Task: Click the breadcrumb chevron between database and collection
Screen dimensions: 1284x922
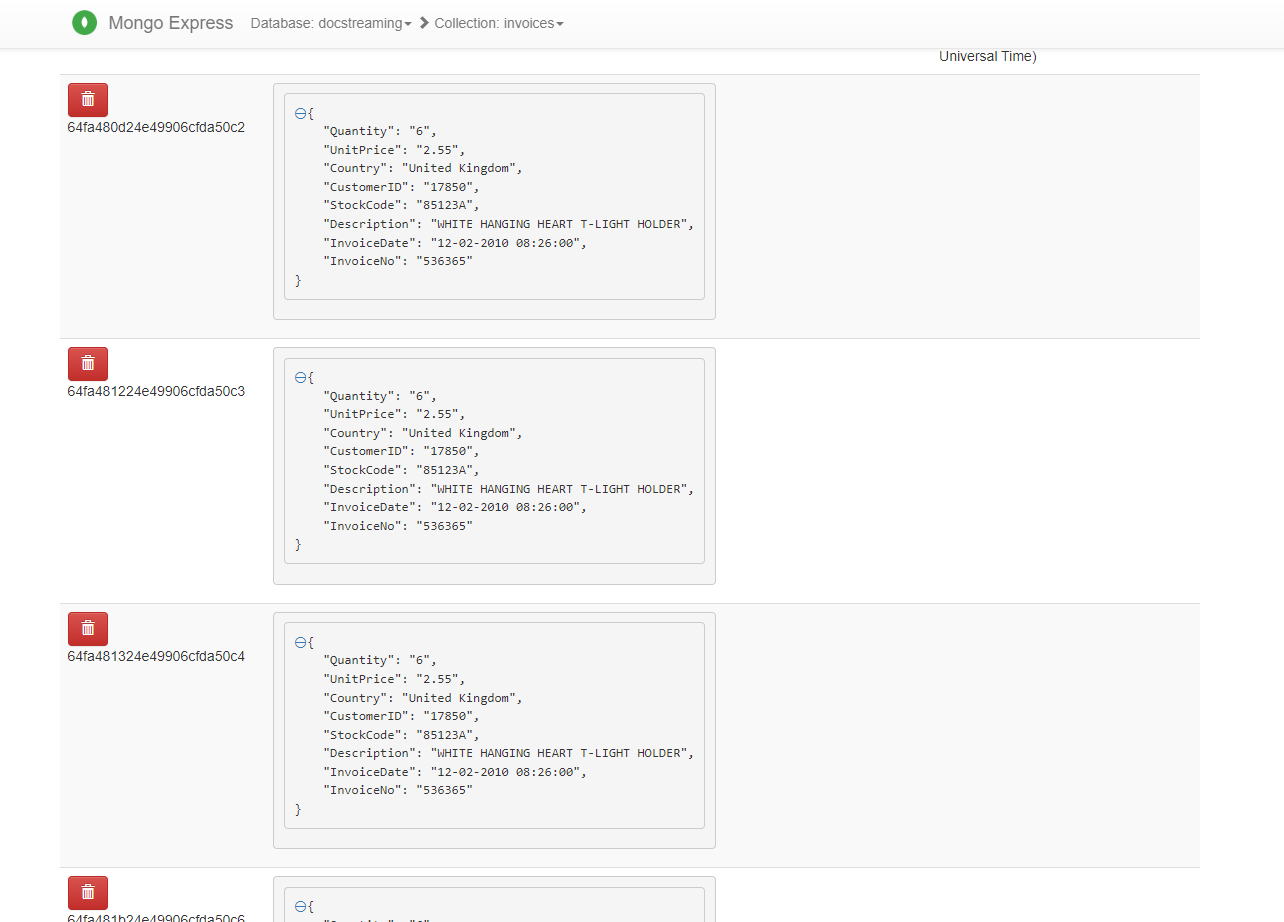Action: (421, 22)
